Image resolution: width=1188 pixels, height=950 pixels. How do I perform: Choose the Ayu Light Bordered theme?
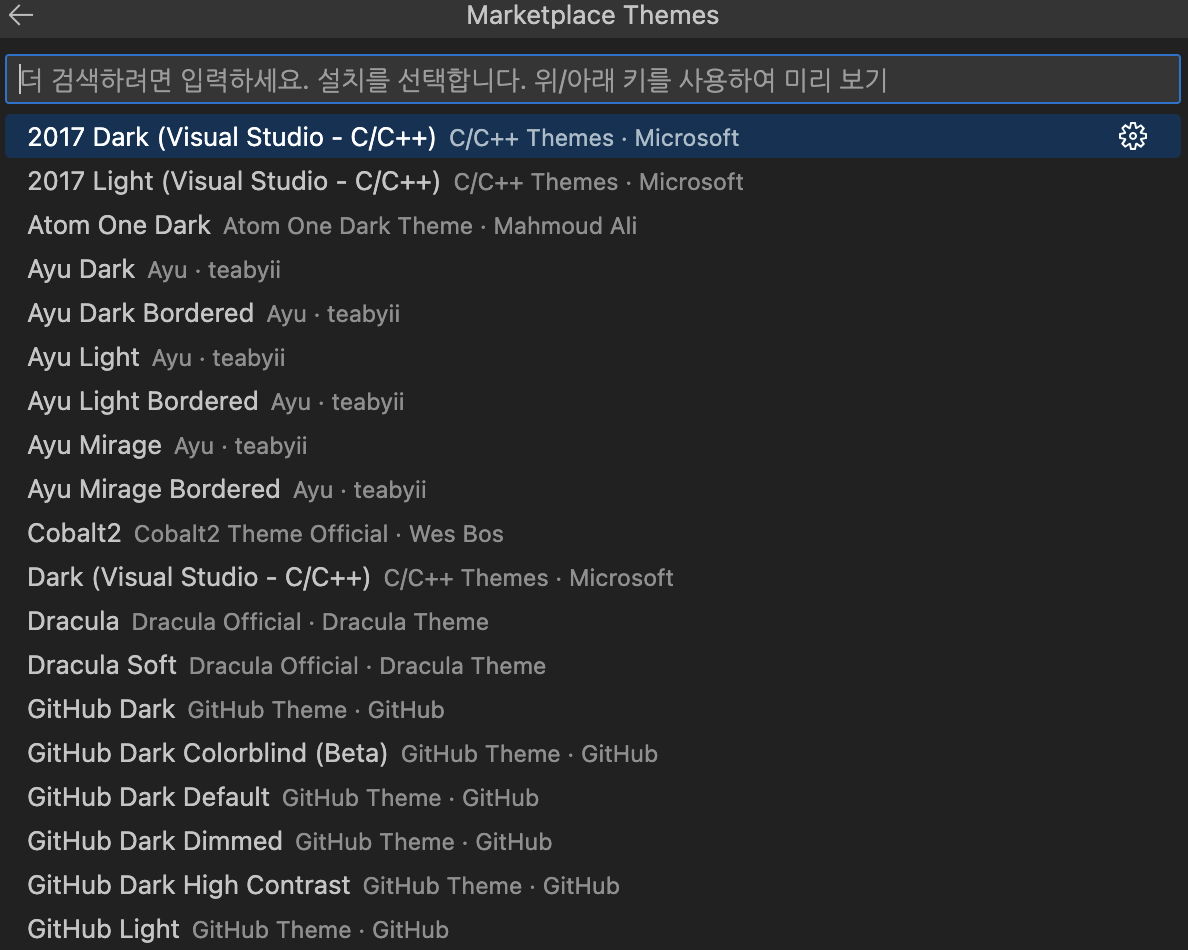click(x=143, y=401)
